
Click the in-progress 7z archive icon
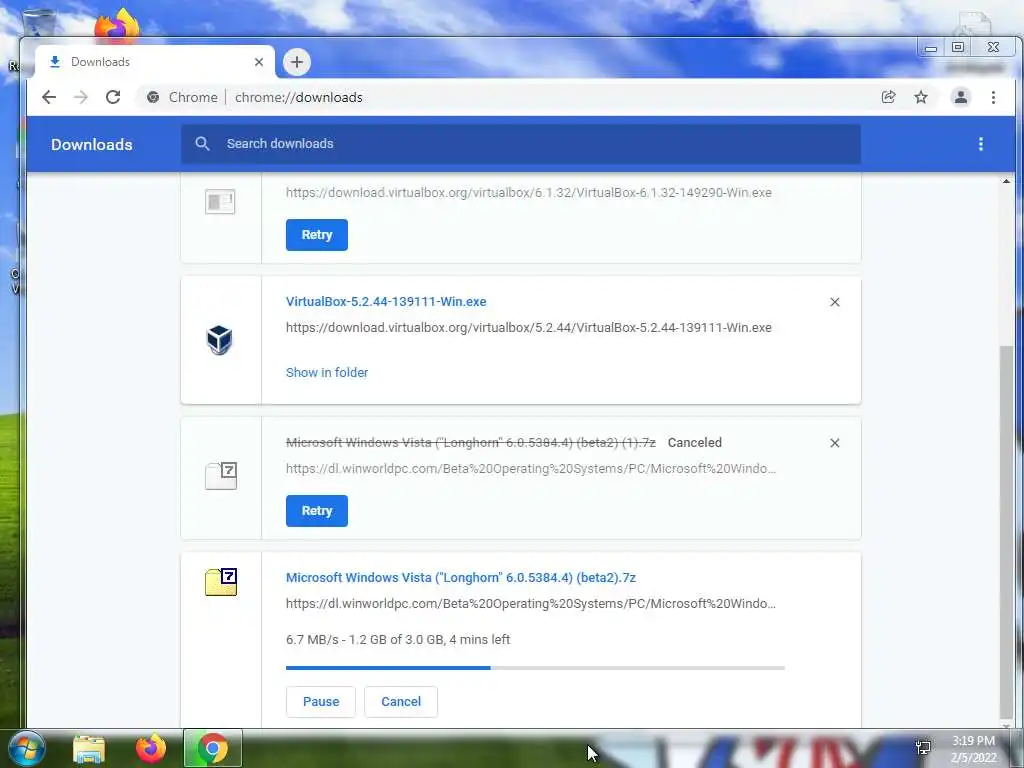(x=221, y=582)
